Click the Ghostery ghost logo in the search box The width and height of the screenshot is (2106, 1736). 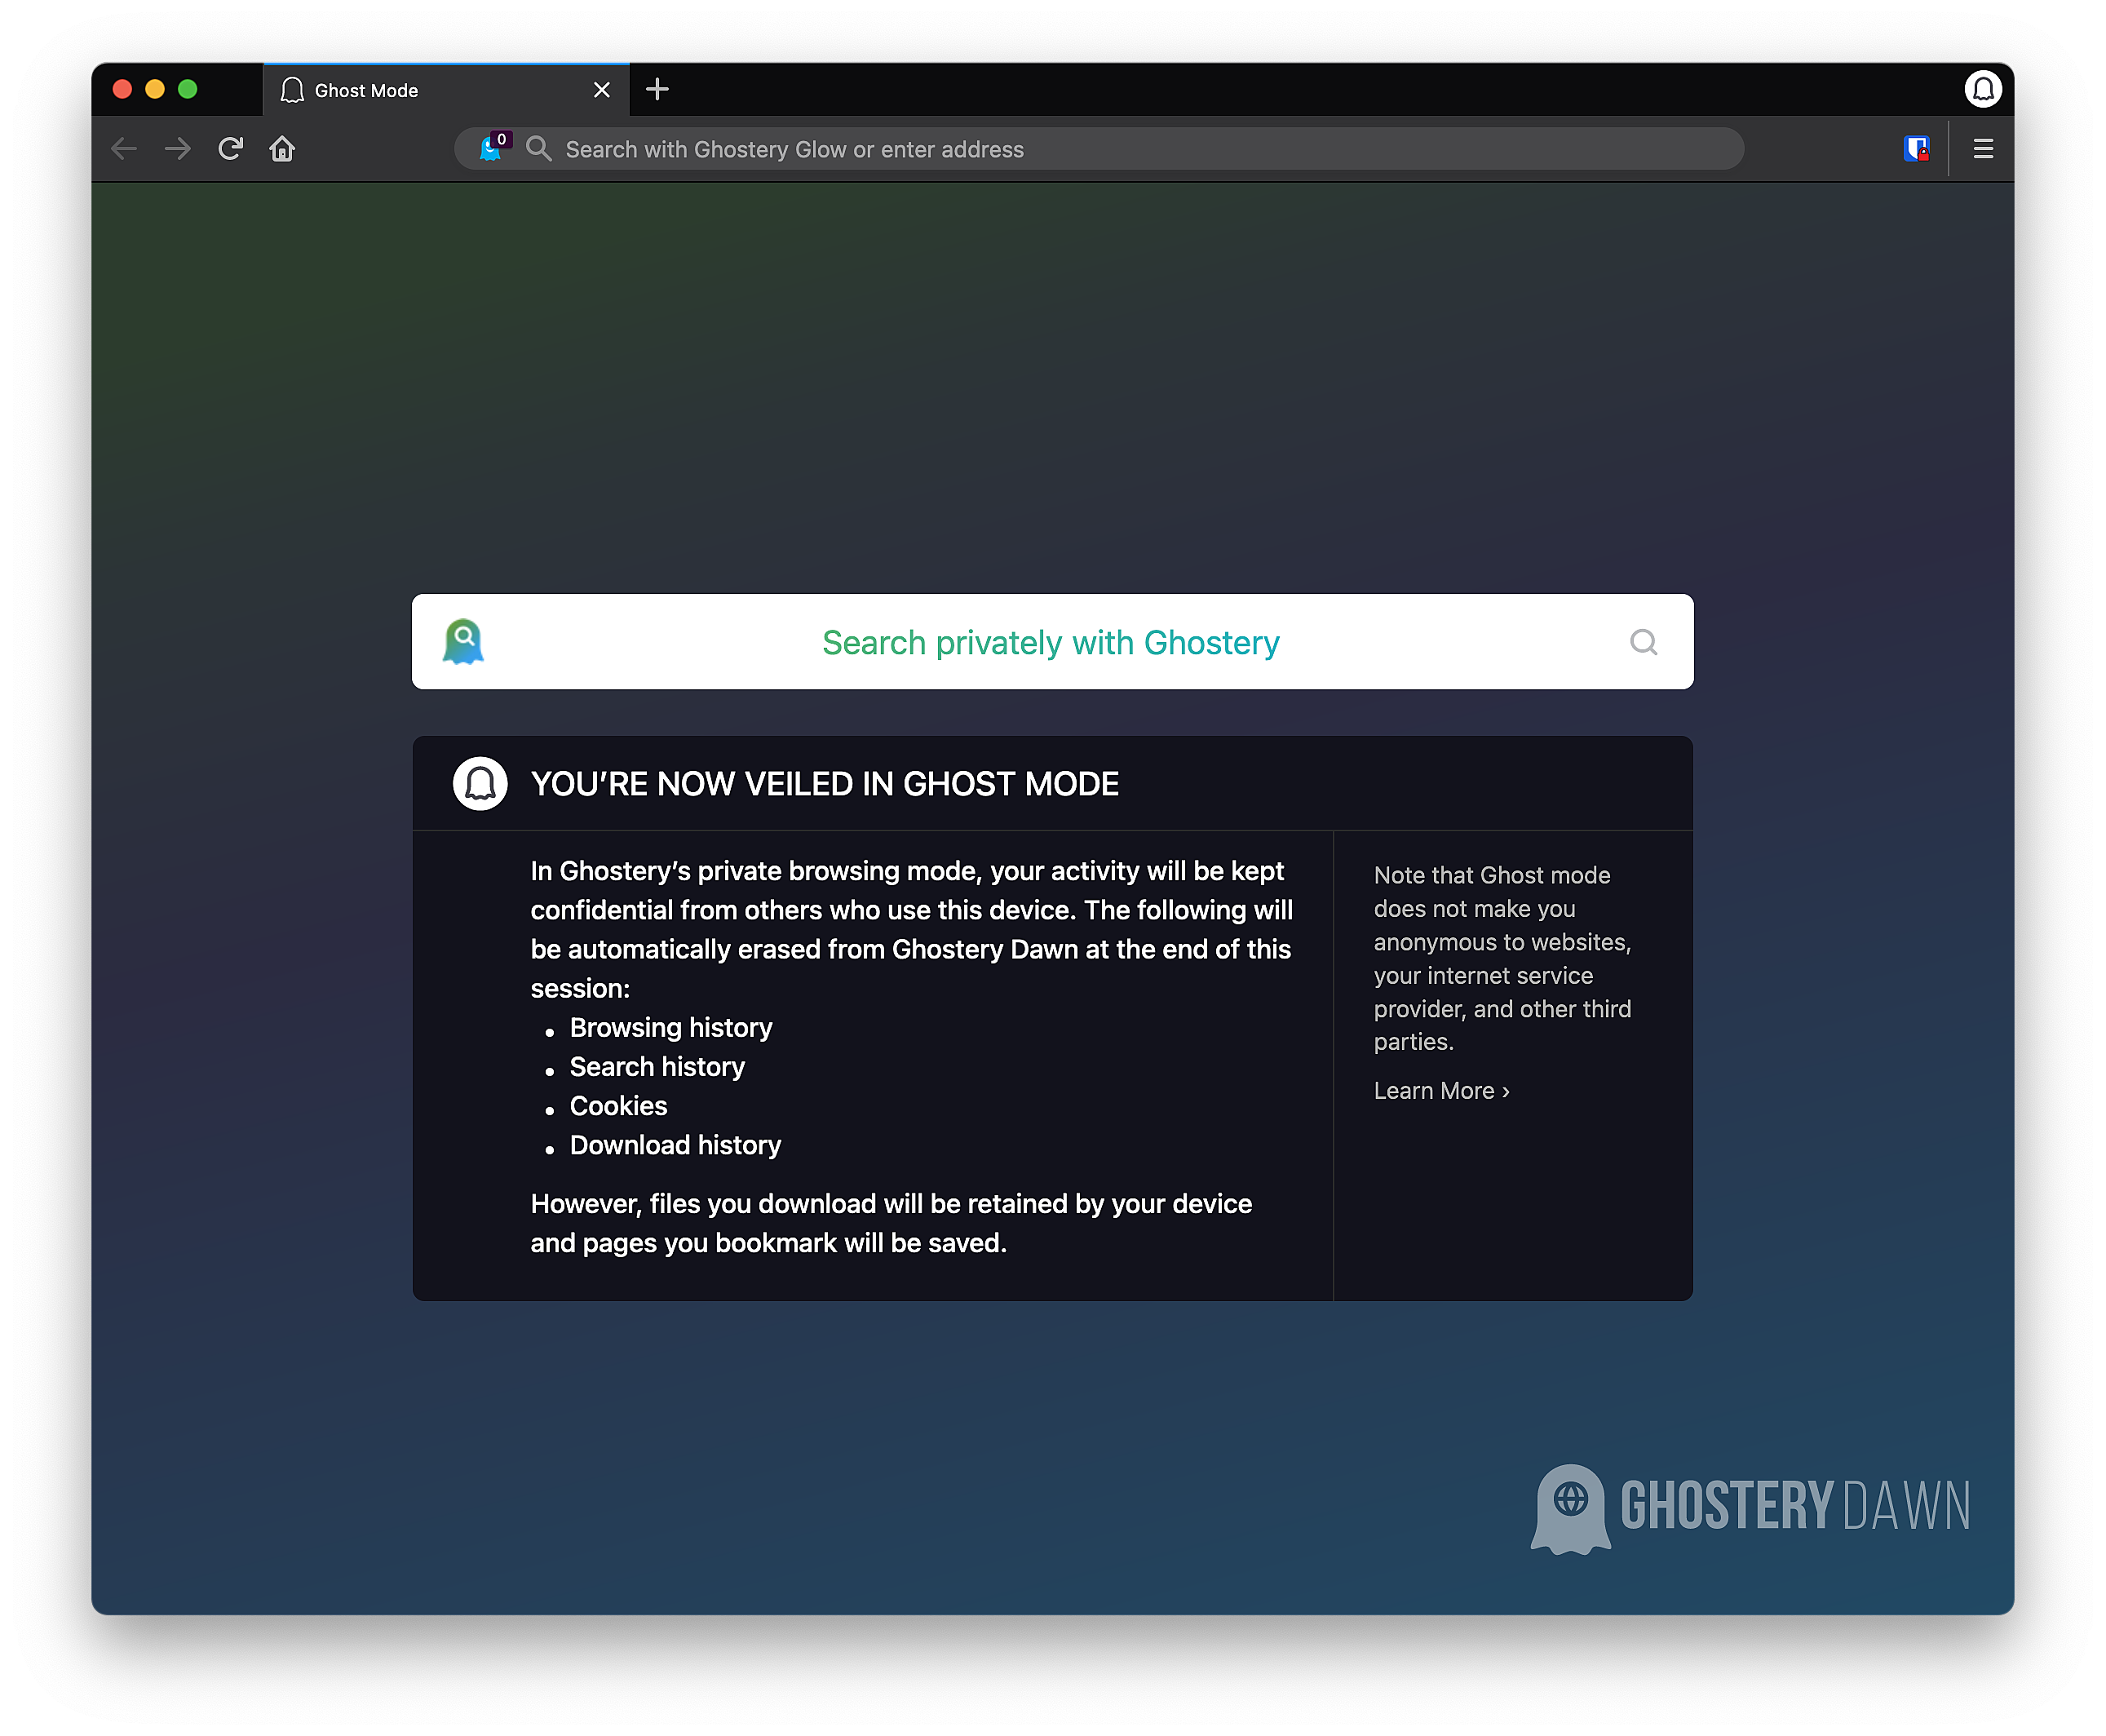463,641
